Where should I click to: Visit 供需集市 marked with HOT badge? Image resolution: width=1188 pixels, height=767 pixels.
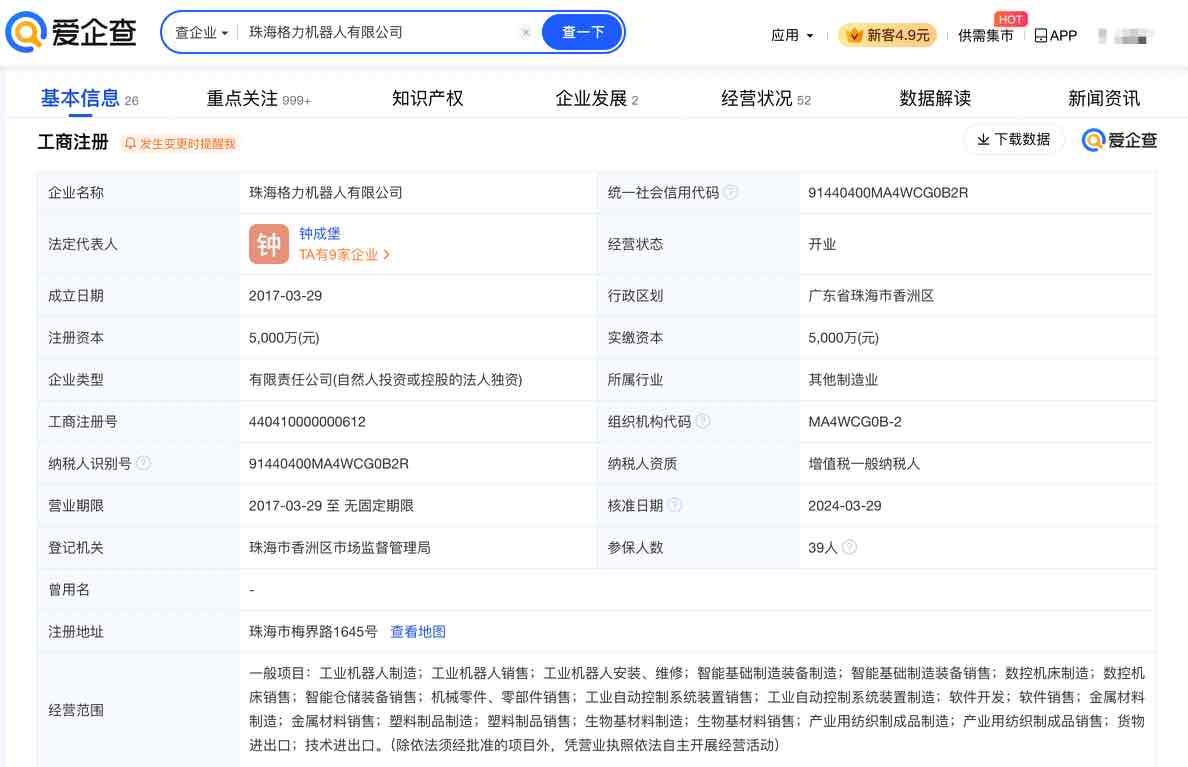(x=986, y=35)
